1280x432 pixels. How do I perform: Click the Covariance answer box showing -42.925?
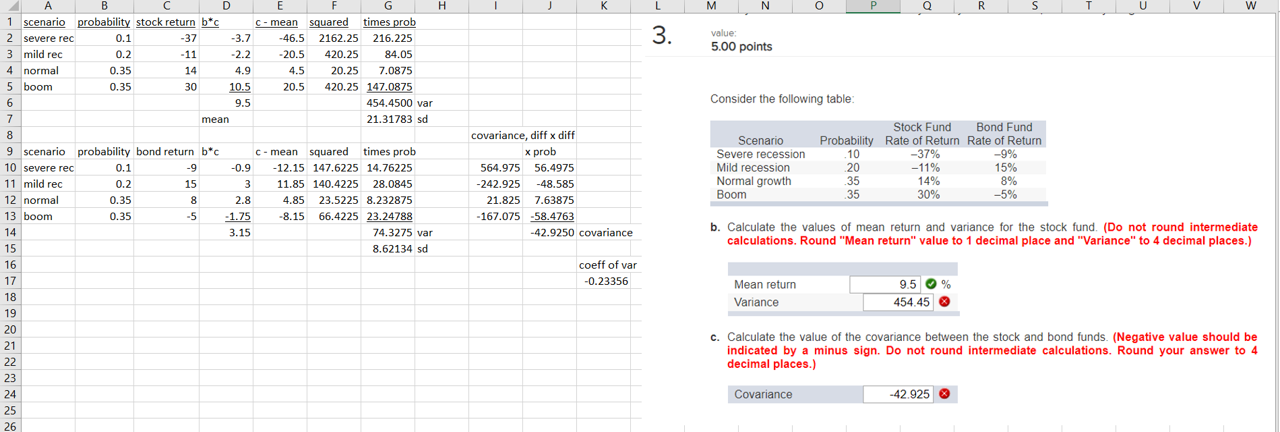tap(897, 394)
